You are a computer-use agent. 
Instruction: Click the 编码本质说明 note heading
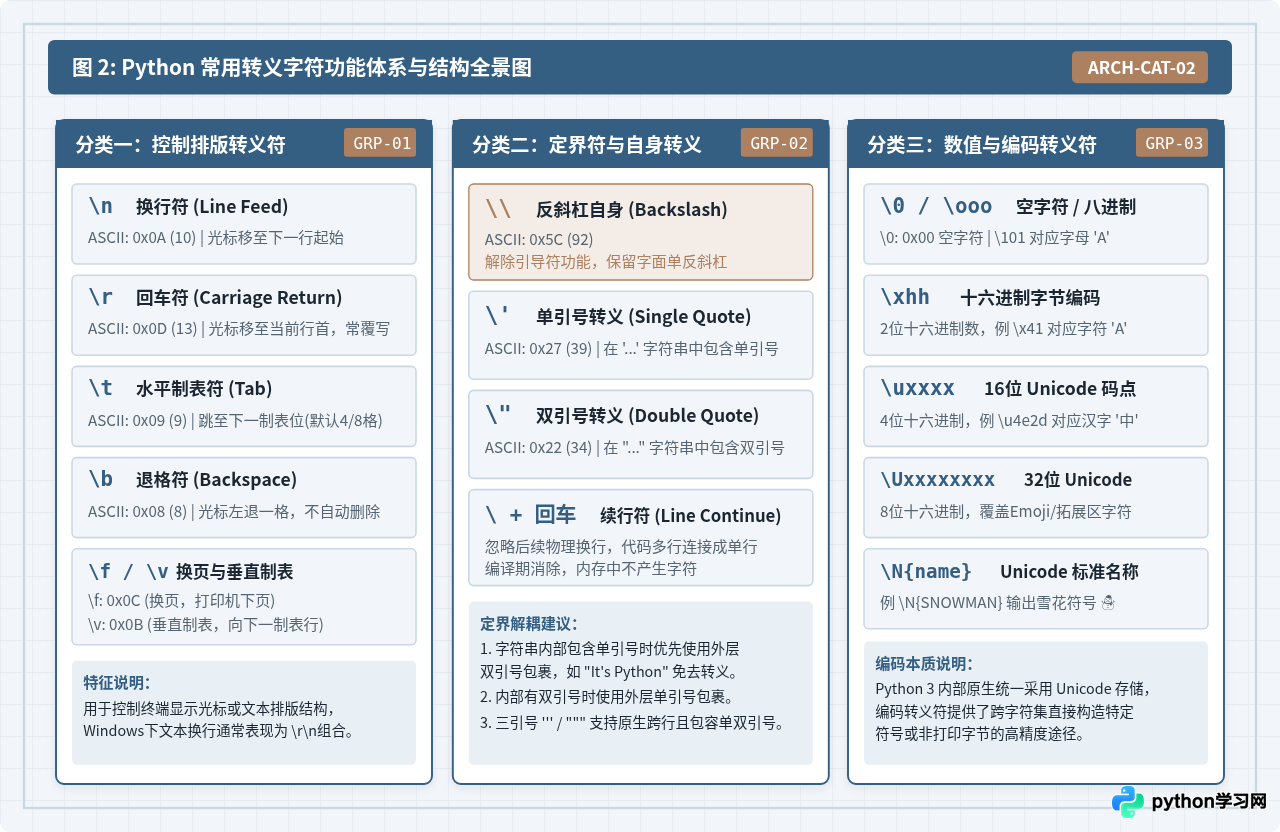(x=924, y=664)
